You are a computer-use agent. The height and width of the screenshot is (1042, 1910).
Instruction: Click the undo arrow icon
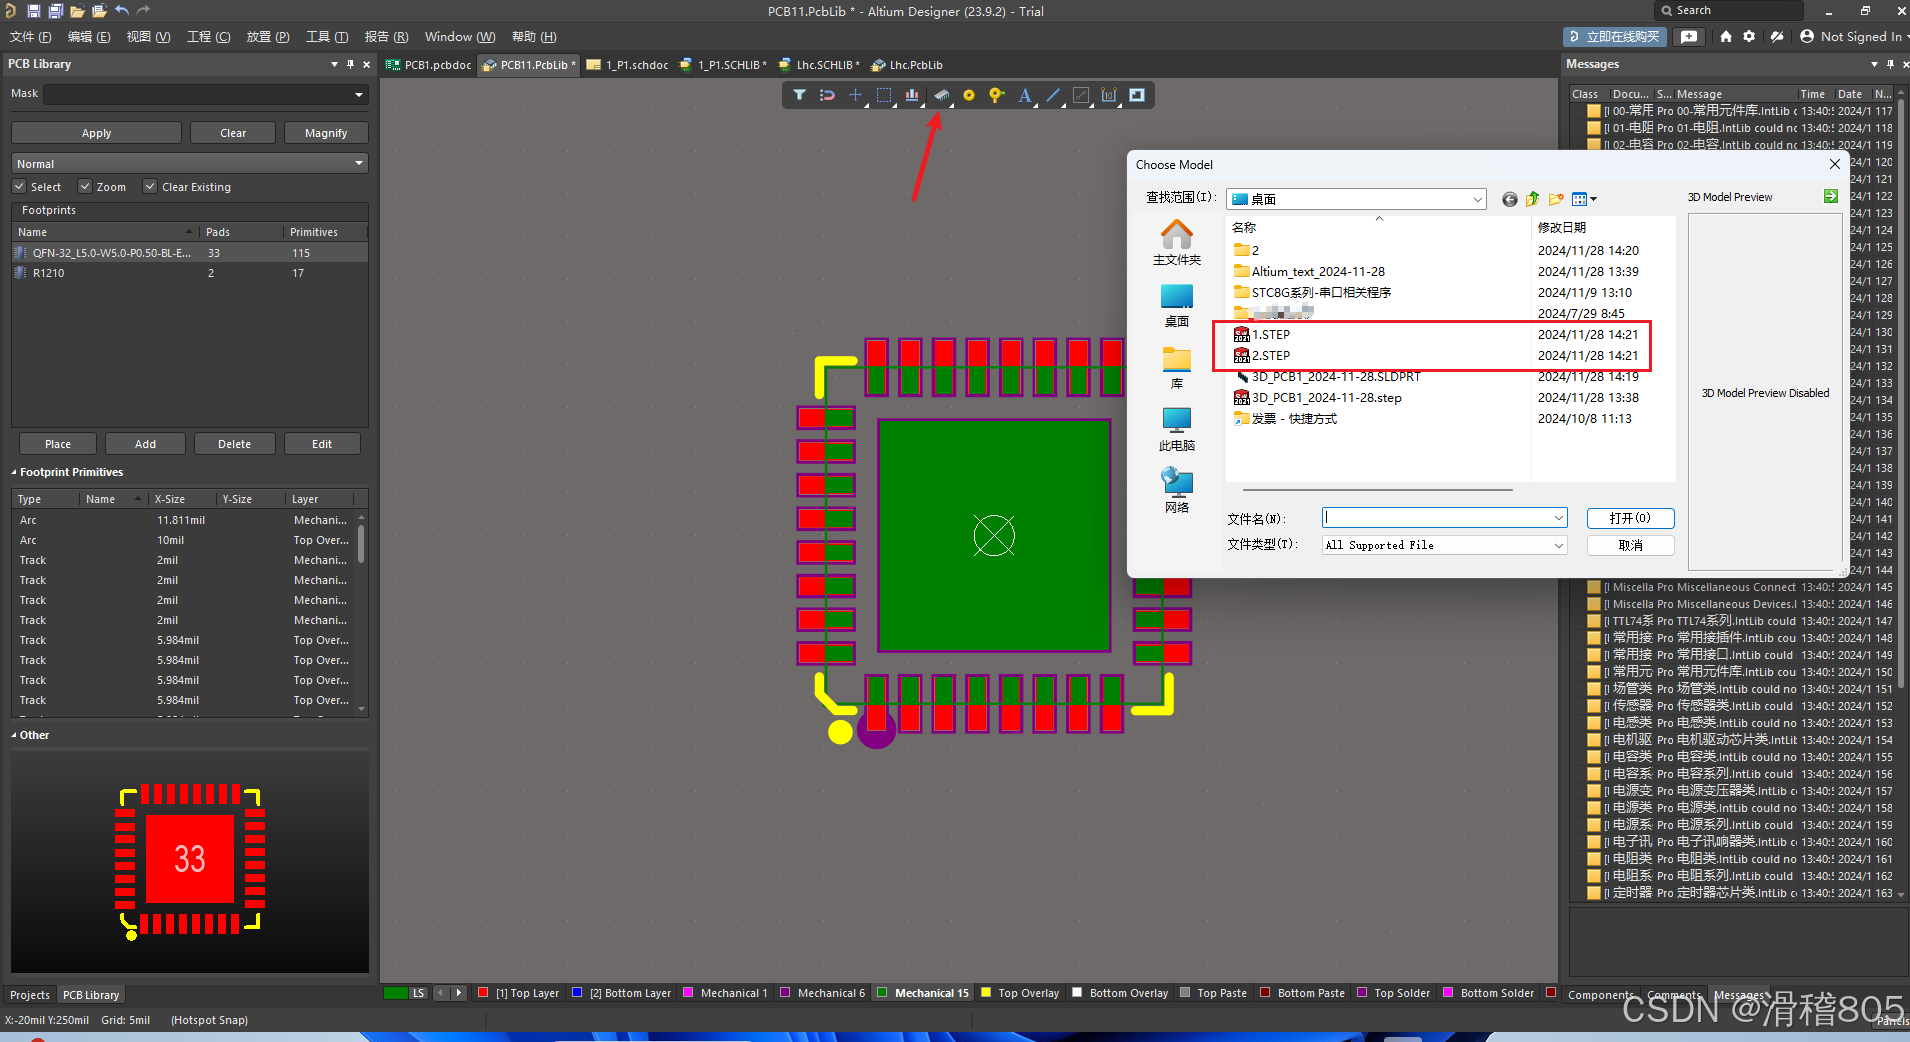click(121, 11)
